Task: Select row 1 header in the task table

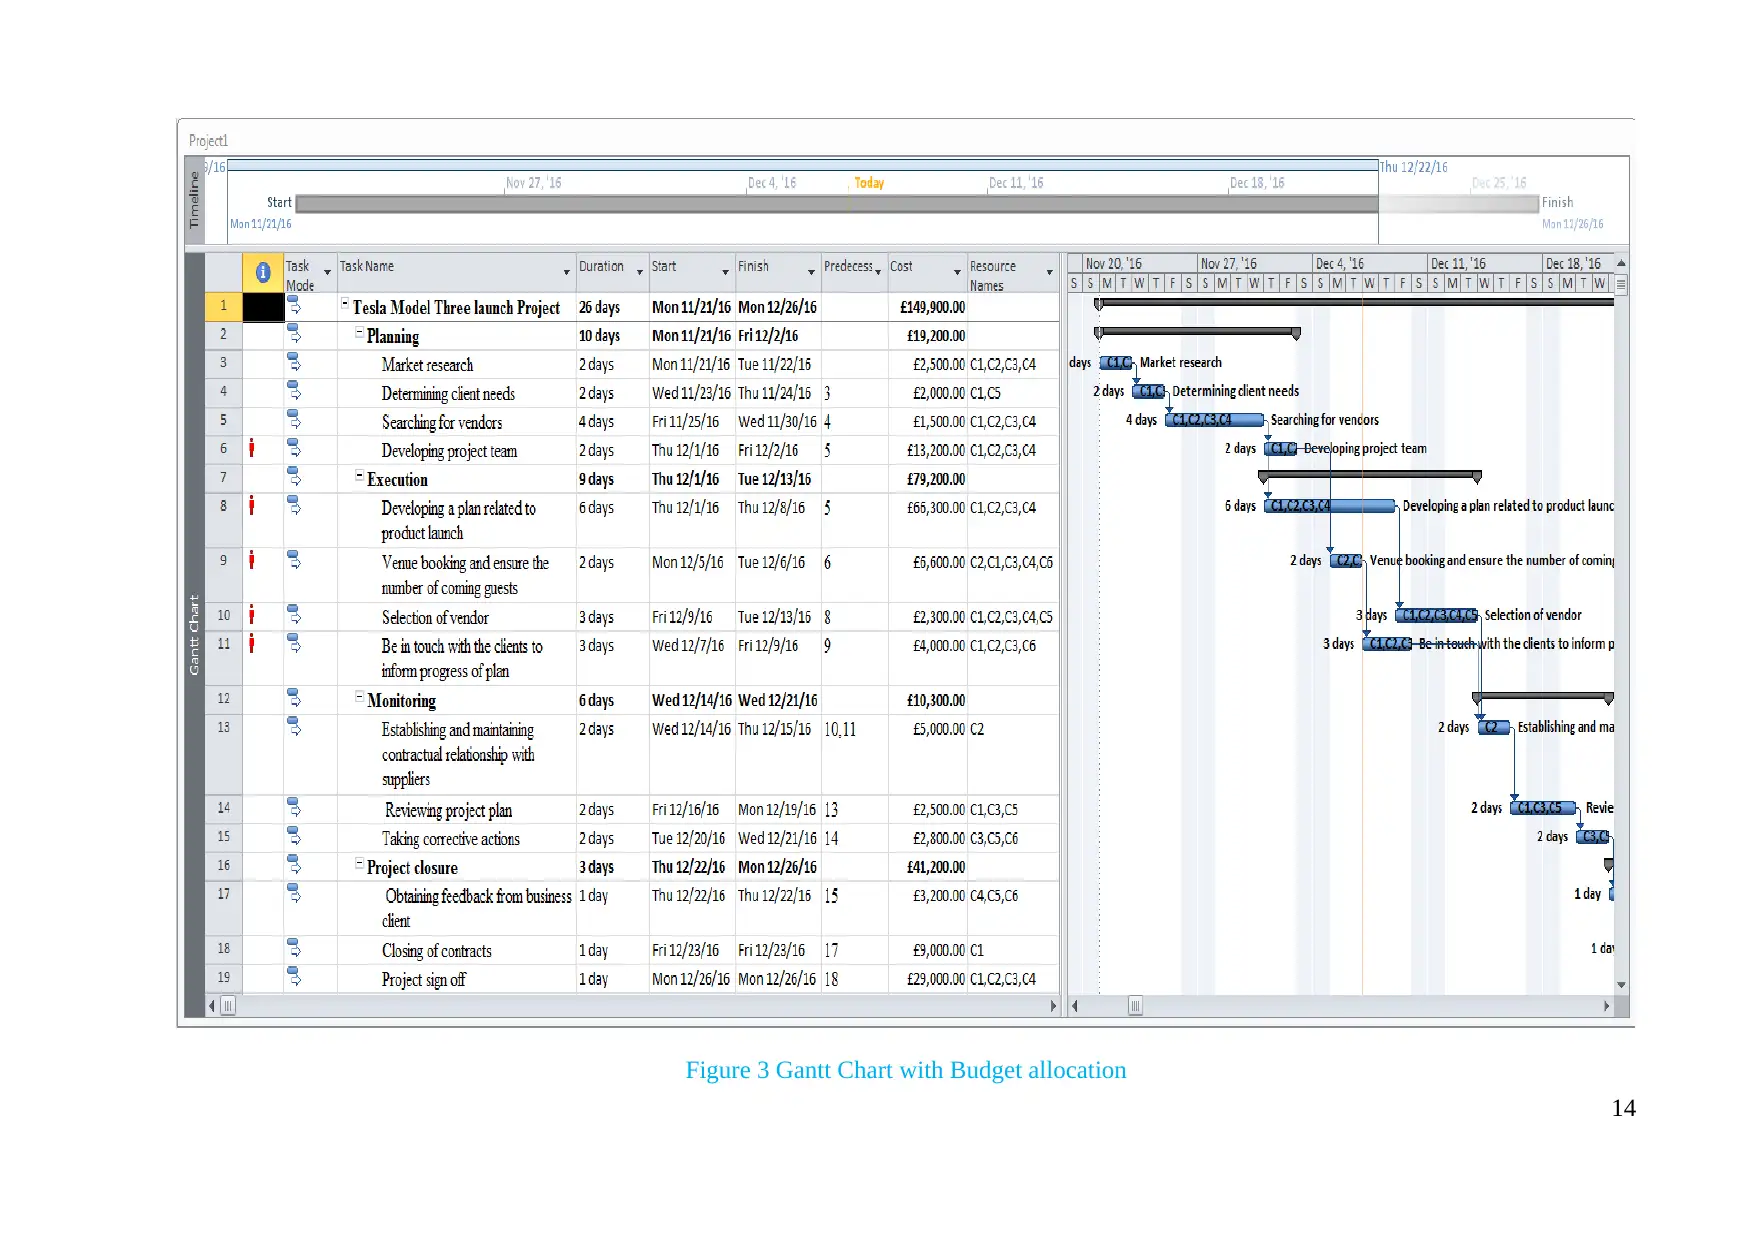Action: (x=223, y=306)
